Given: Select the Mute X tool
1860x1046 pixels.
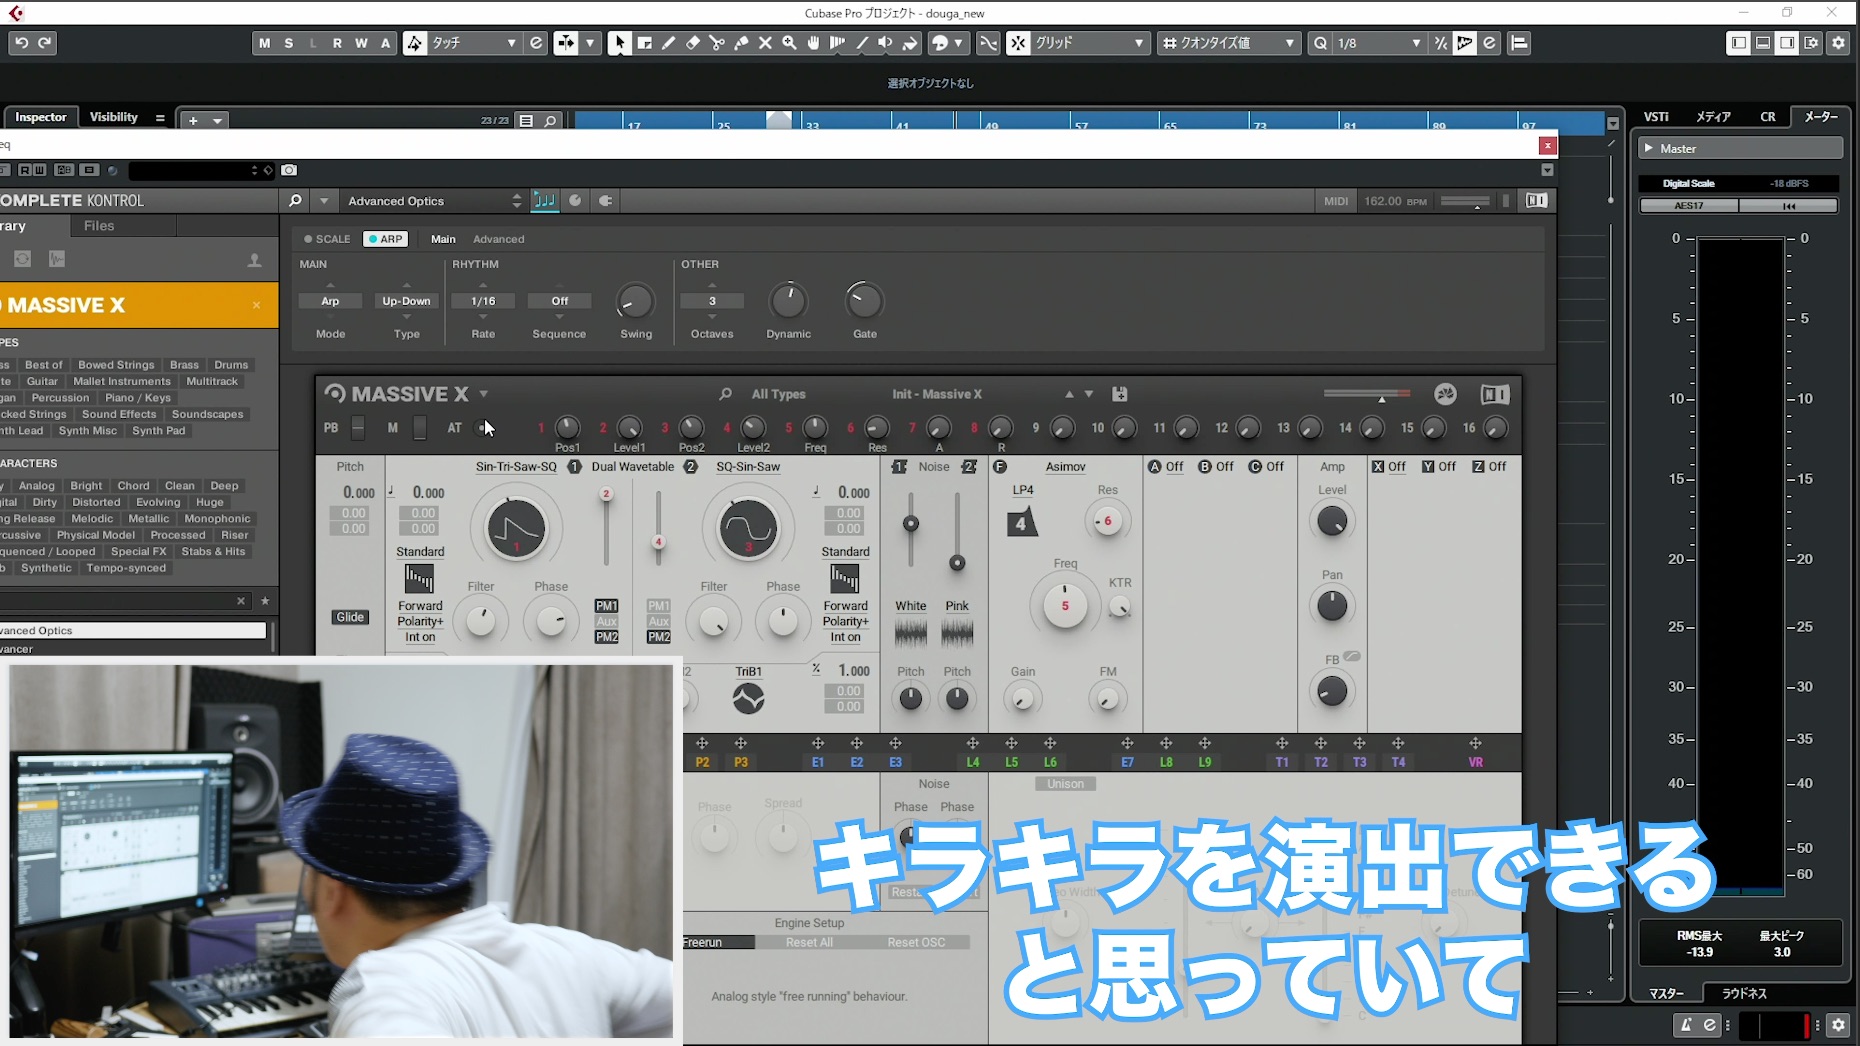Looking at the screenshot, I should (x=765, y=43).
